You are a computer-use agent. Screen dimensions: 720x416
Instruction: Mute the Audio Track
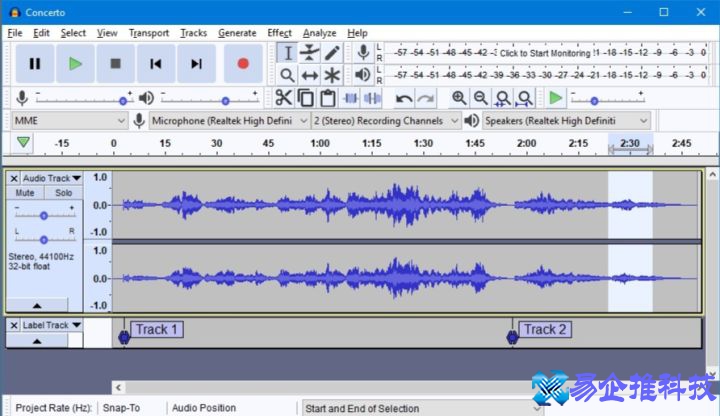(x=25, y=193)
